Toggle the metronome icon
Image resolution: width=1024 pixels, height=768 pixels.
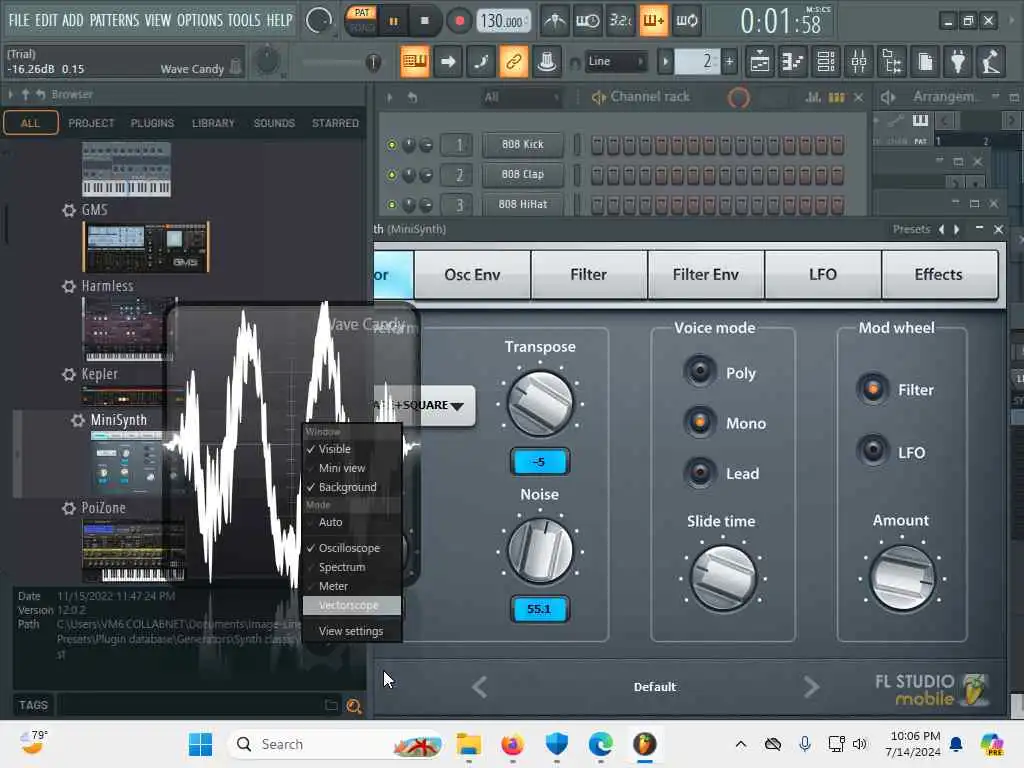point(554,22)
